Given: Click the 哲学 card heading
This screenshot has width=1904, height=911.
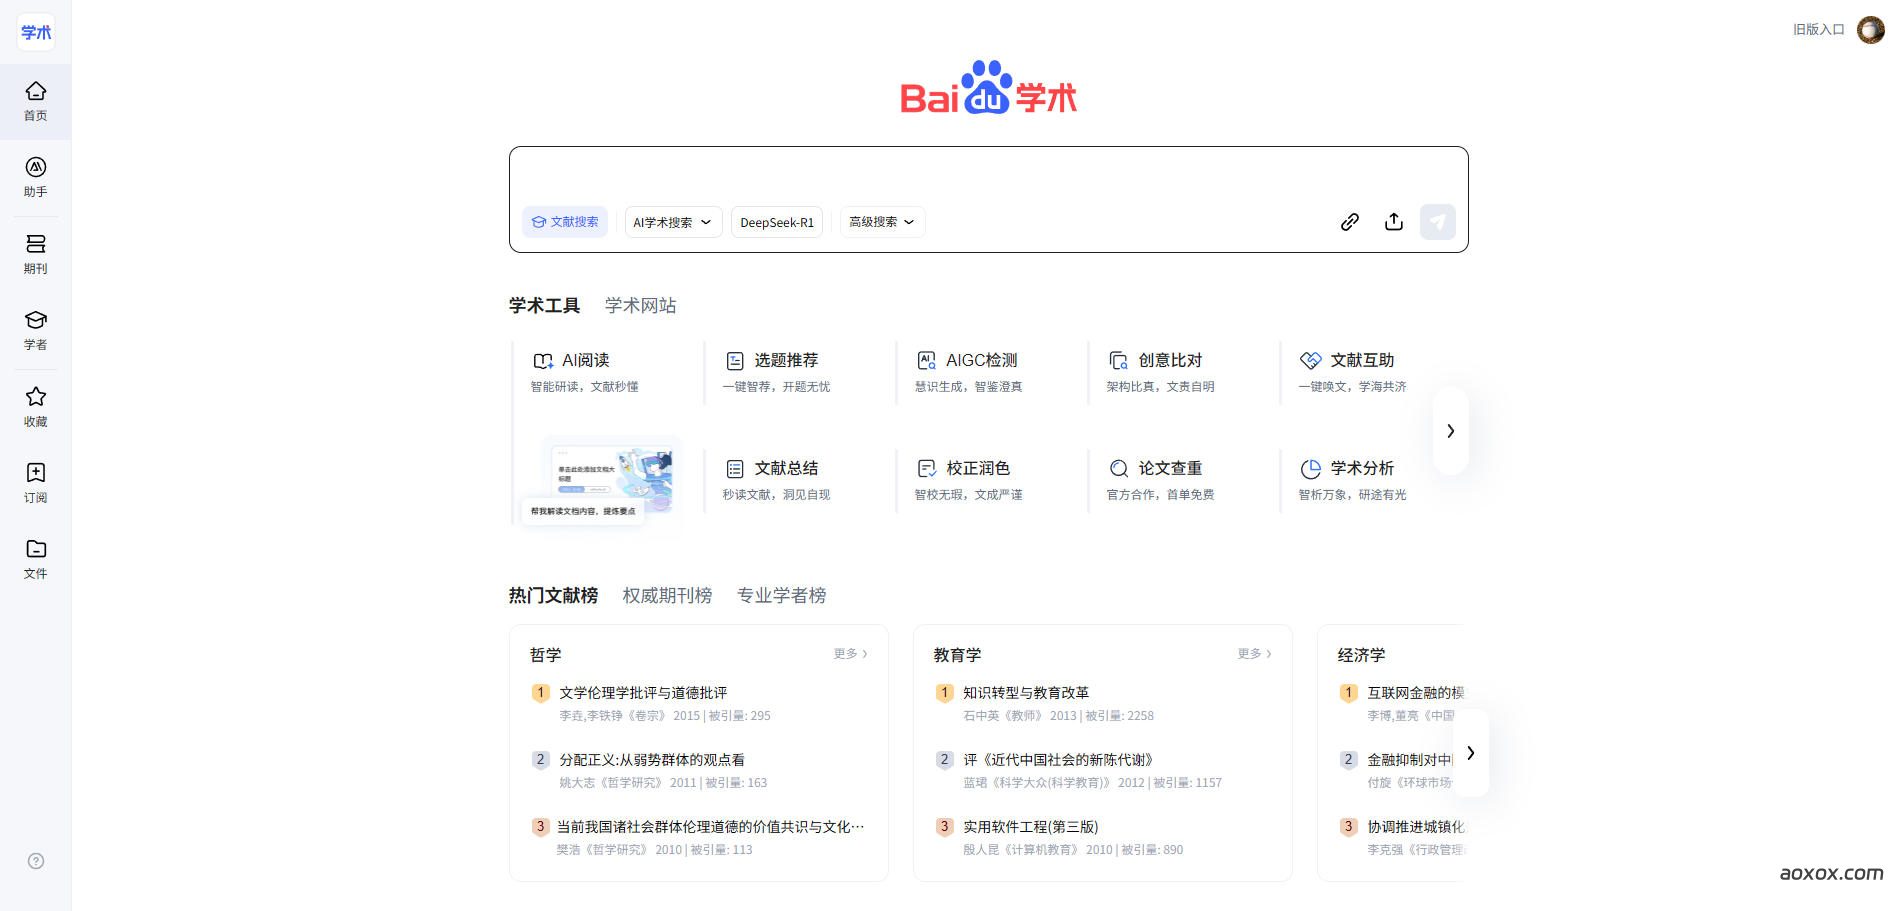Looking at the screenshot, I should coord(545,655).
